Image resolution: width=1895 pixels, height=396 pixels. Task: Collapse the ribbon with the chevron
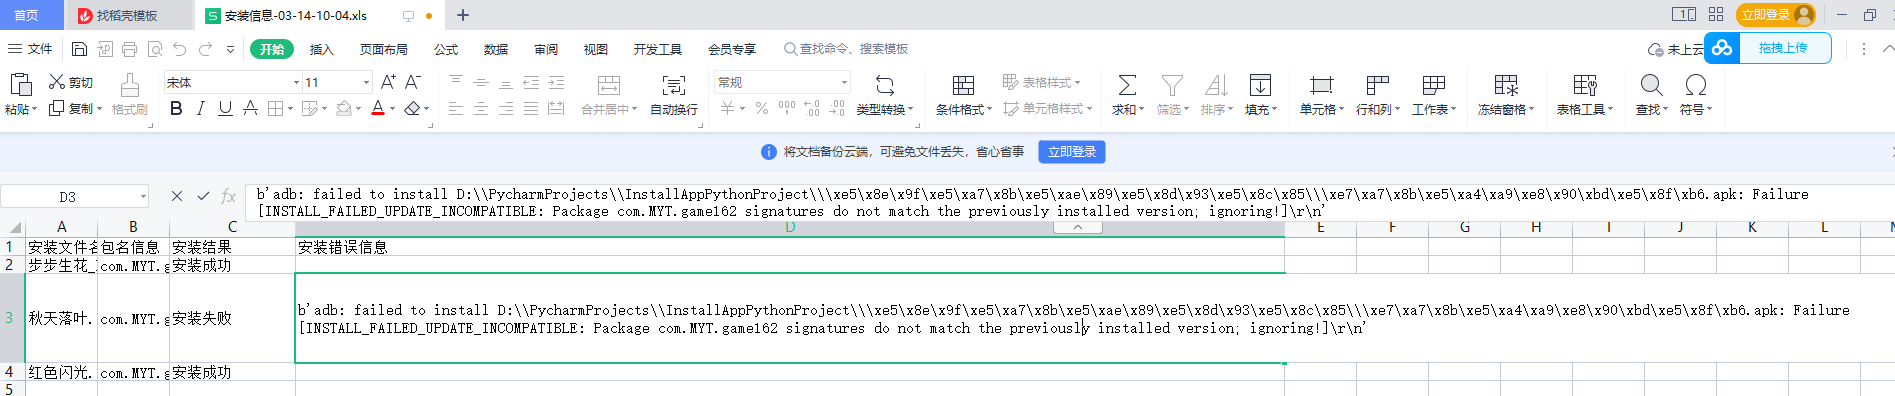(x=1888, y=48)
